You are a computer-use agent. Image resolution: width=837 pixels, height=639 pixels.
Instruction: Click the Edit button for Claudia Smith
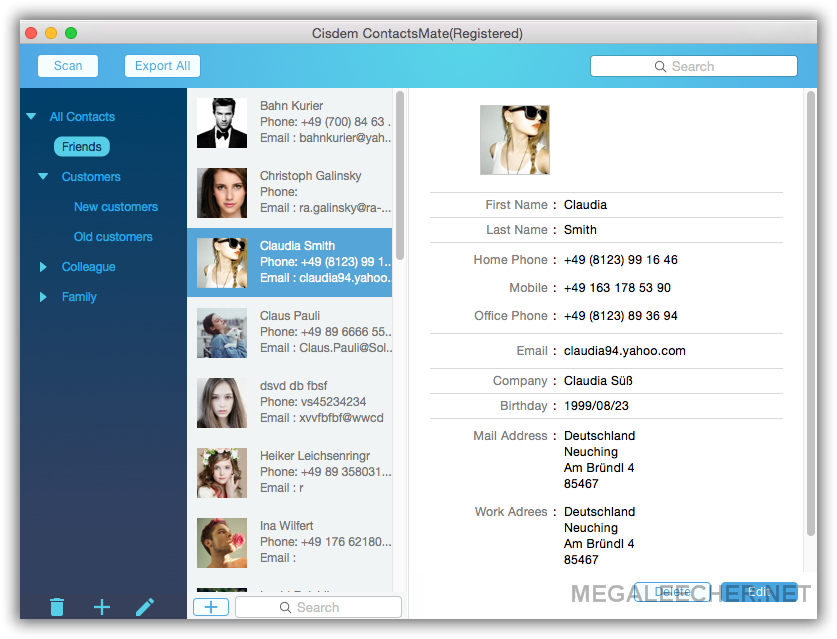pos(759,592)
